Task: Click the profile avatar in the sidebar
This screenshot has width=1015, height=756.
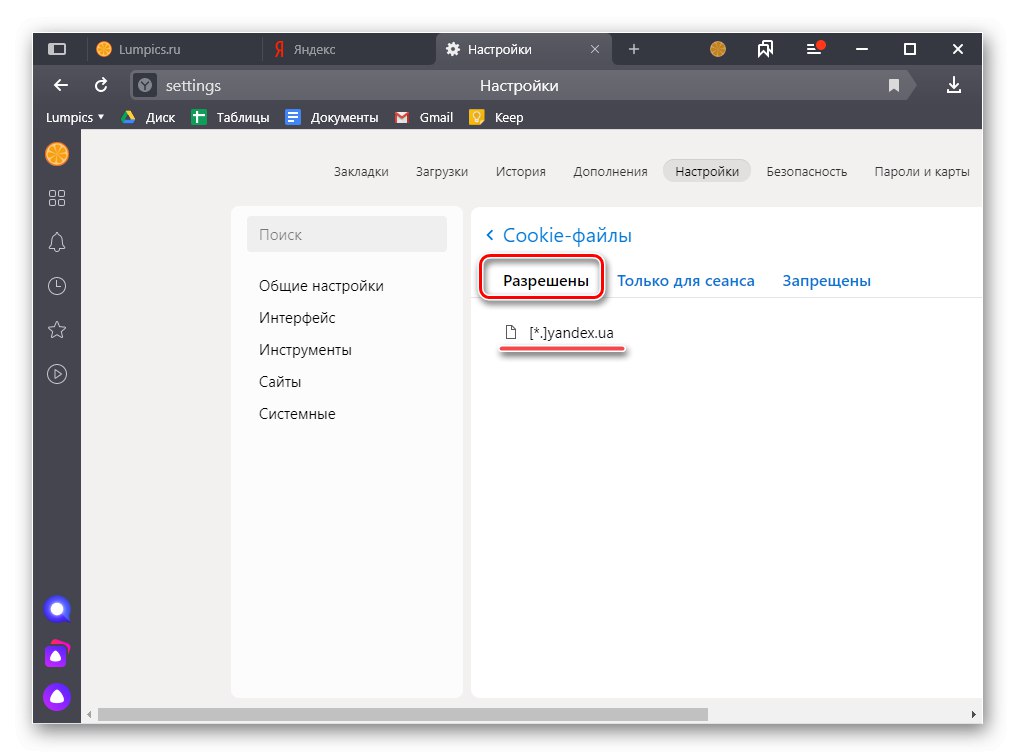Action: point(57,154)
